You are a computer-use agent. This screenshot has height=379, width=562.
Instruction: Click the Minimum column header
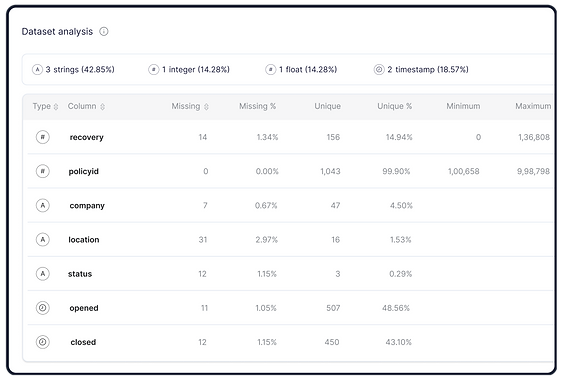(463, 106)
